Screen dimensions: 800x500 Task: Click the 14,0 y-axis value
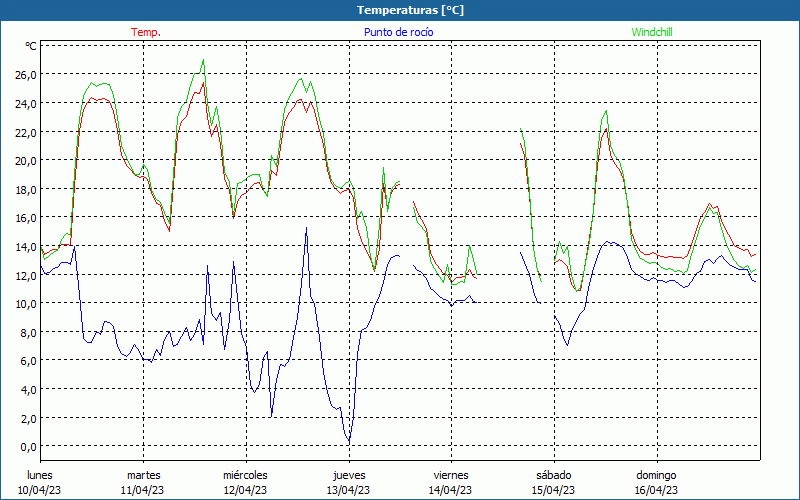(x=26, y=246)
